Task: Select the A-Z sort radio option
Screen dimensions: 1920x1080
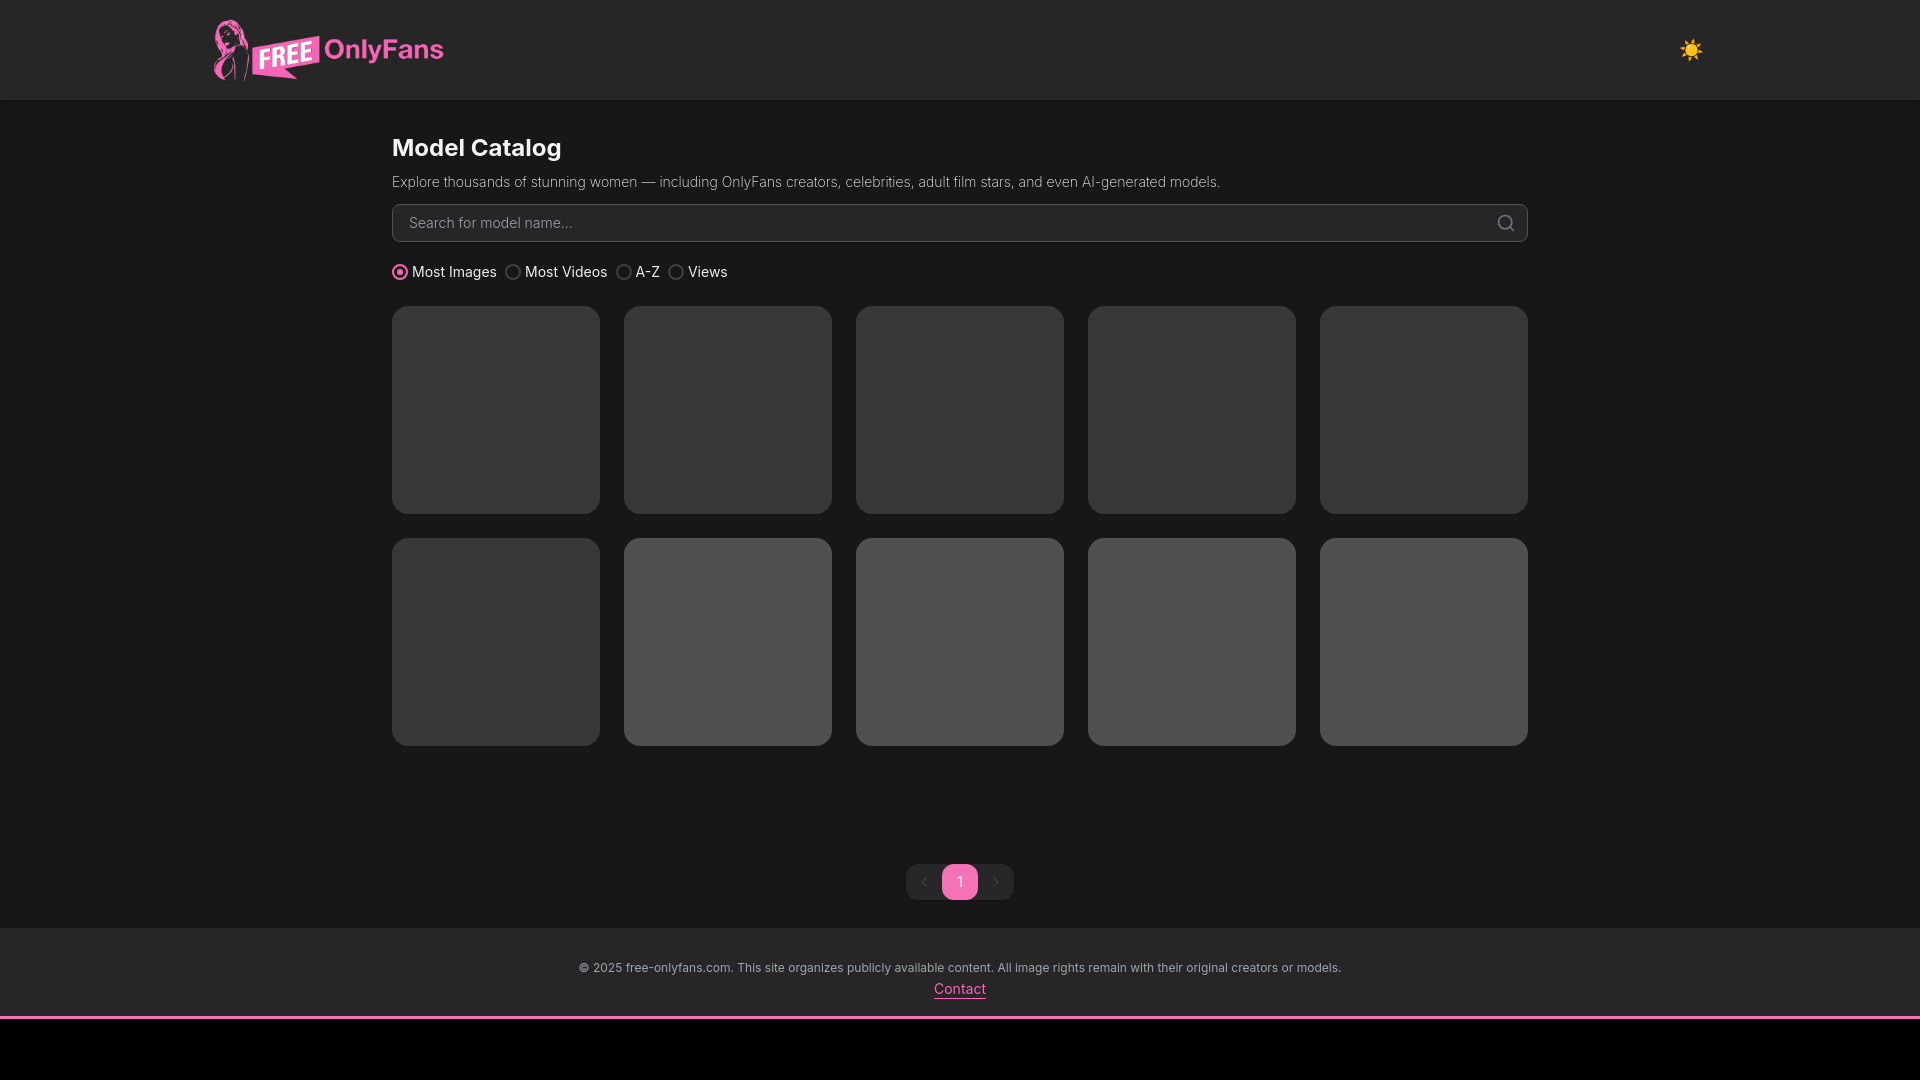Action: click(x=624, y=272)
